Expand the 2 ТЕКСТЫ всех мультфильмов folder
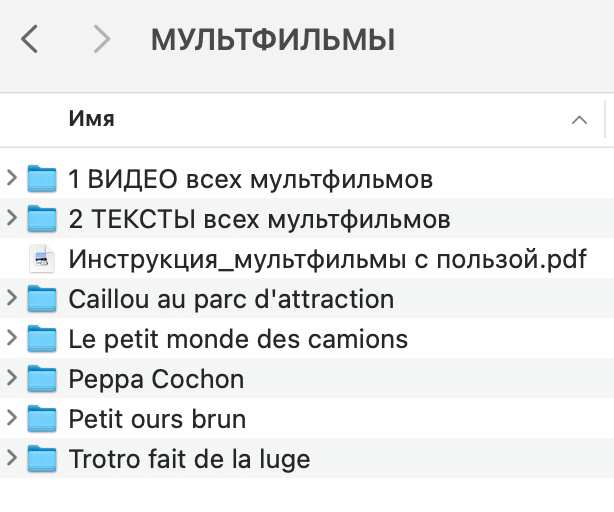Viewport: 614px width, 512px height. click(x=12, y=219)
